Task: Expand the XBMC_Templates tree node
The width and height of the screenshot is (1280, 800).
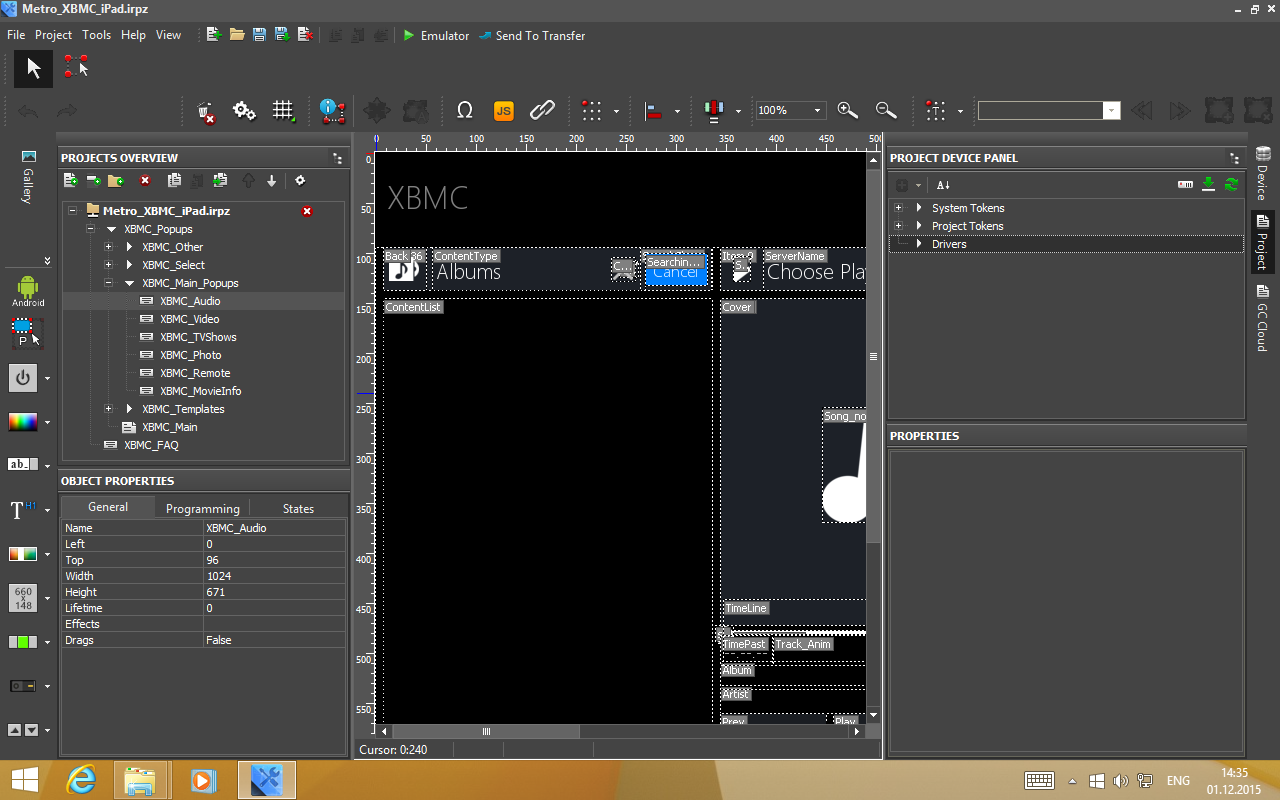Action: point(108,409)
